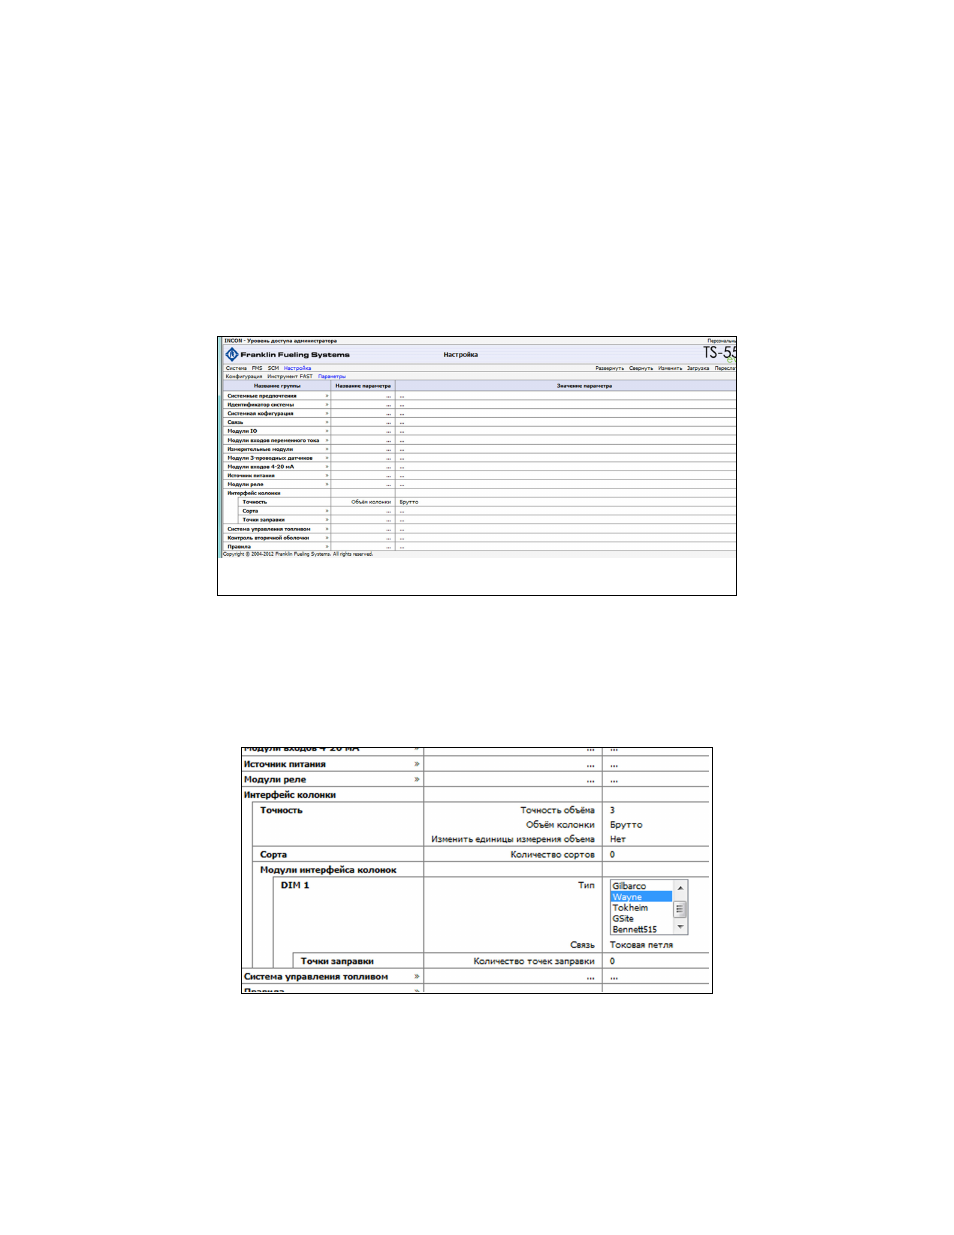Click the Токовая петля value
This screenshot has width=954, height=1235.
[641, 945]
